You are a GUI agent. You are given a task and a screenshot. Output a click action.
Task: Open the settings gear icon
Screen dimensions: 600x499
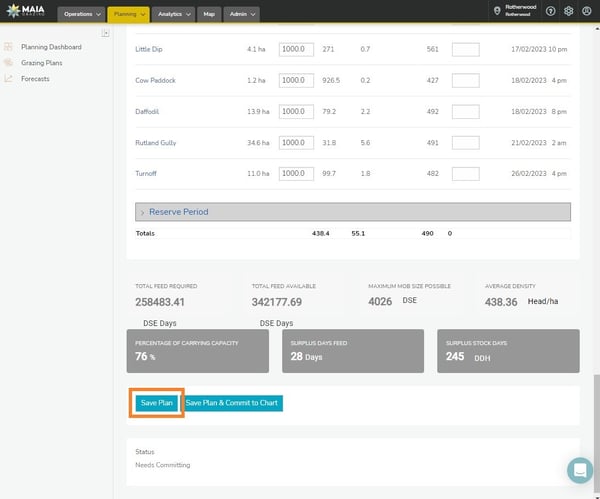(x=568, y=12)
